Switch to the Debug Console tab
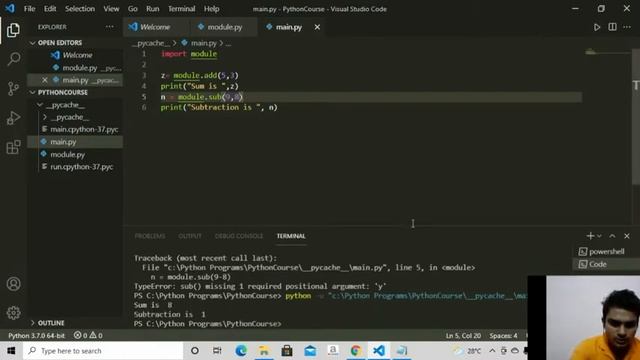The image size is (640, 360). point(239,236)
